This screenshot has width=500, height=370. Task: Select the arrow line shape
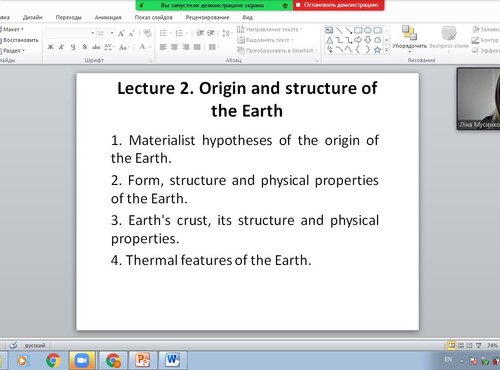(x=349, y=30)
